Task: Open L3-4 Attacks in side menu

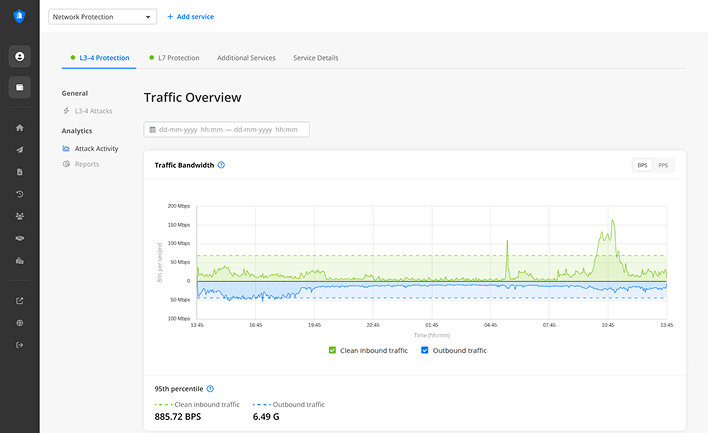Action: pos(93,111)
